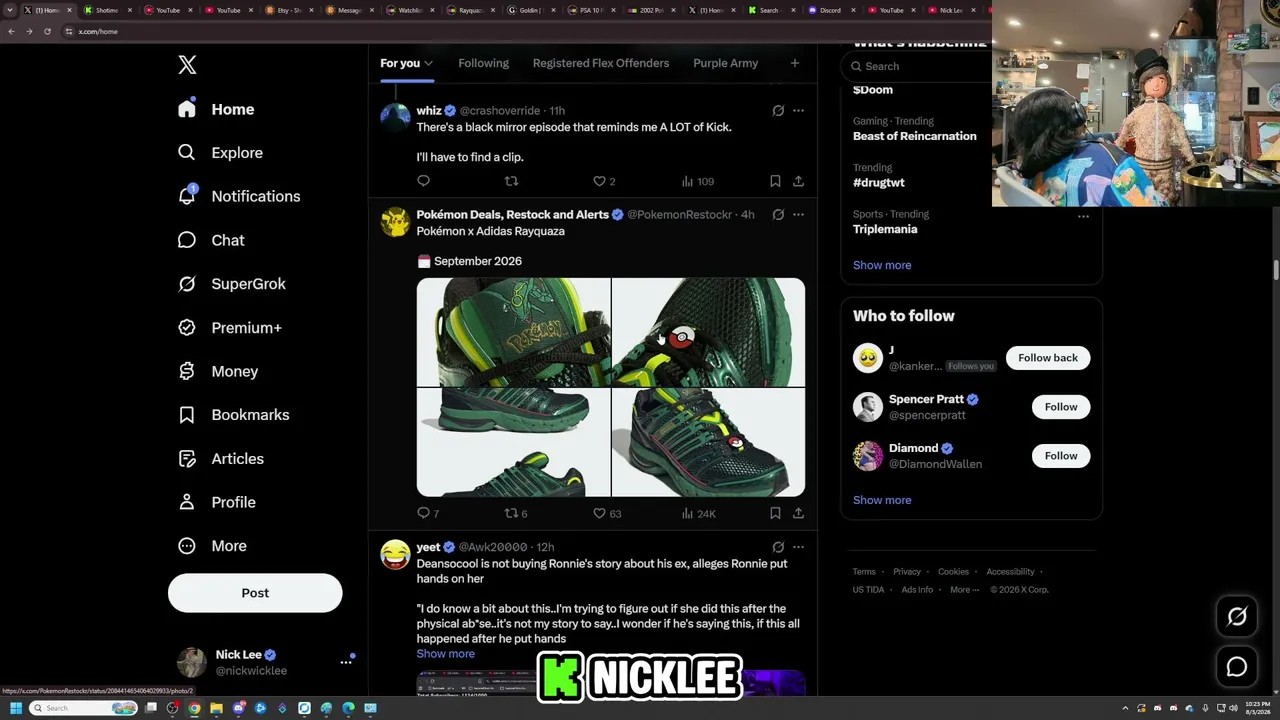Show hidden system tray icons
This screenshot has width=1280, height=720.
tap(1125, 708)
